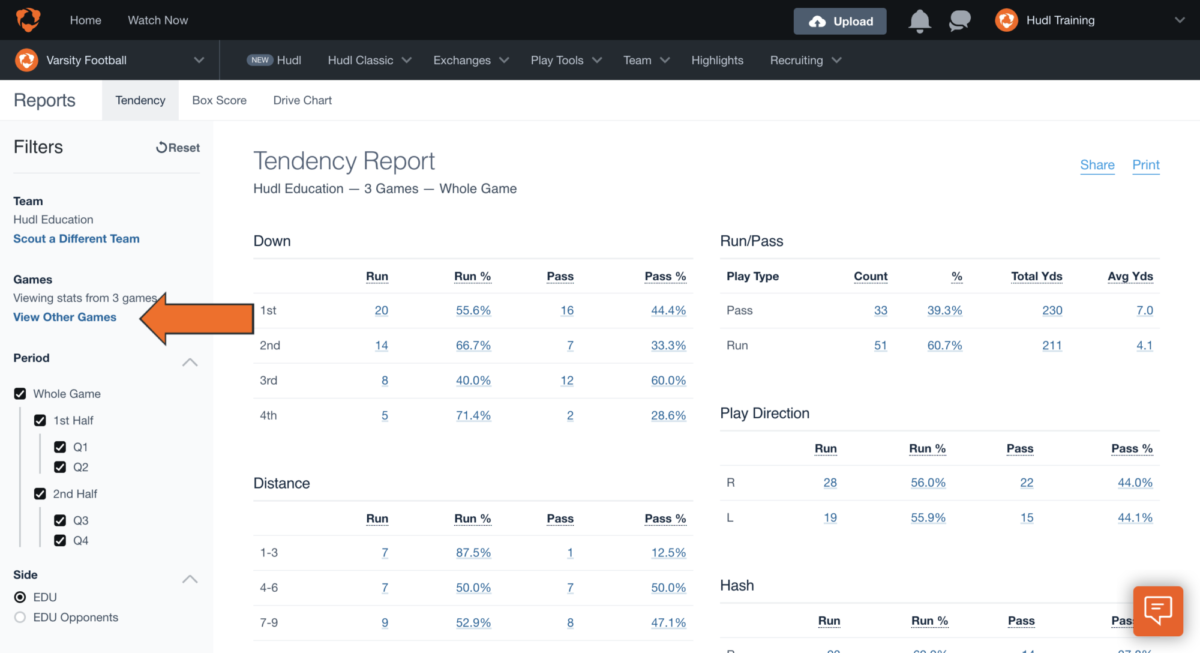1200x653 pixels.
Task: Click Run play type count 51
Action: (x=880, y=346)
